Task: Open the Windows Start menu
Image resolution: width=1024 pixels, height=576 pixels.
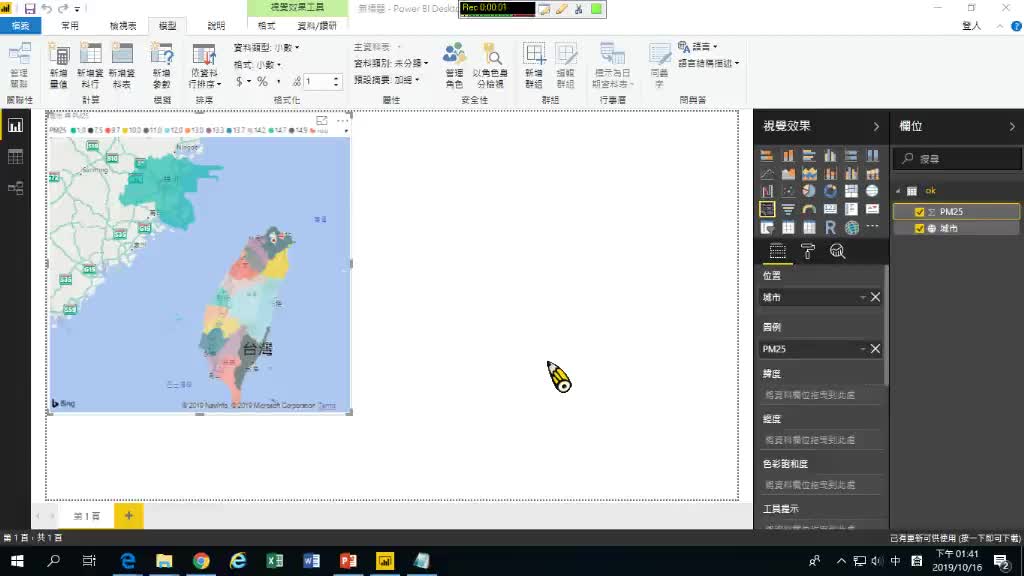Action: click(x=17, y=561)
